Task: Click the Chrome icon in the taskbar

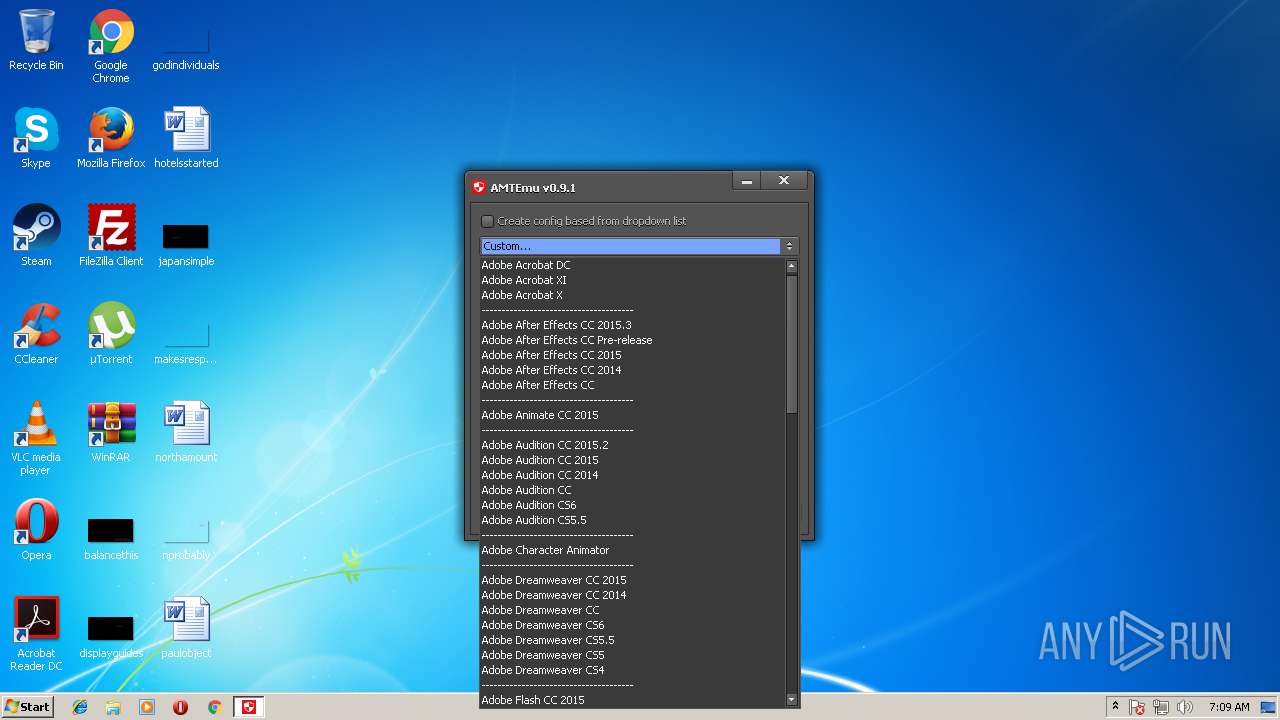Action: click(214, 707)
